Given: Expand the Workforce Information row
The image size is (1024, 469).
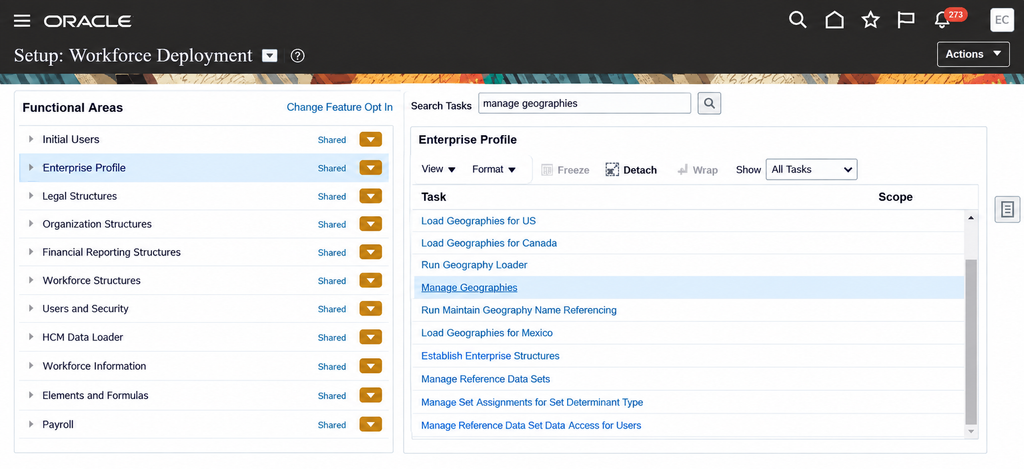Looking at the screenshot, I should (31, 365).
